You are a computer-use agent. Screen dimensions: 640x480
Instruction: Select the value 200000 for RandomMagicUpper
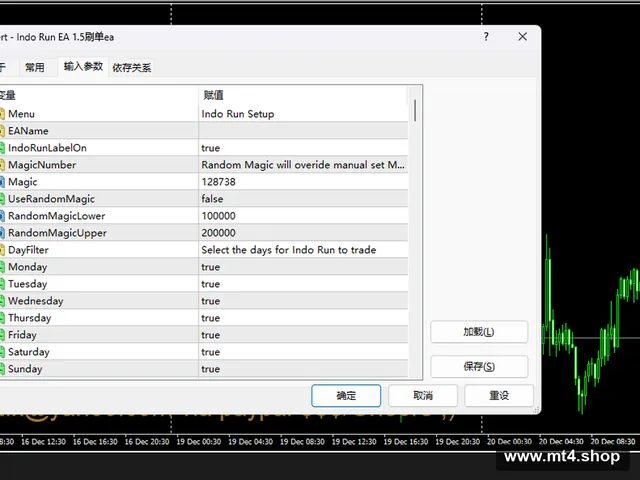(x=218, y=233)
